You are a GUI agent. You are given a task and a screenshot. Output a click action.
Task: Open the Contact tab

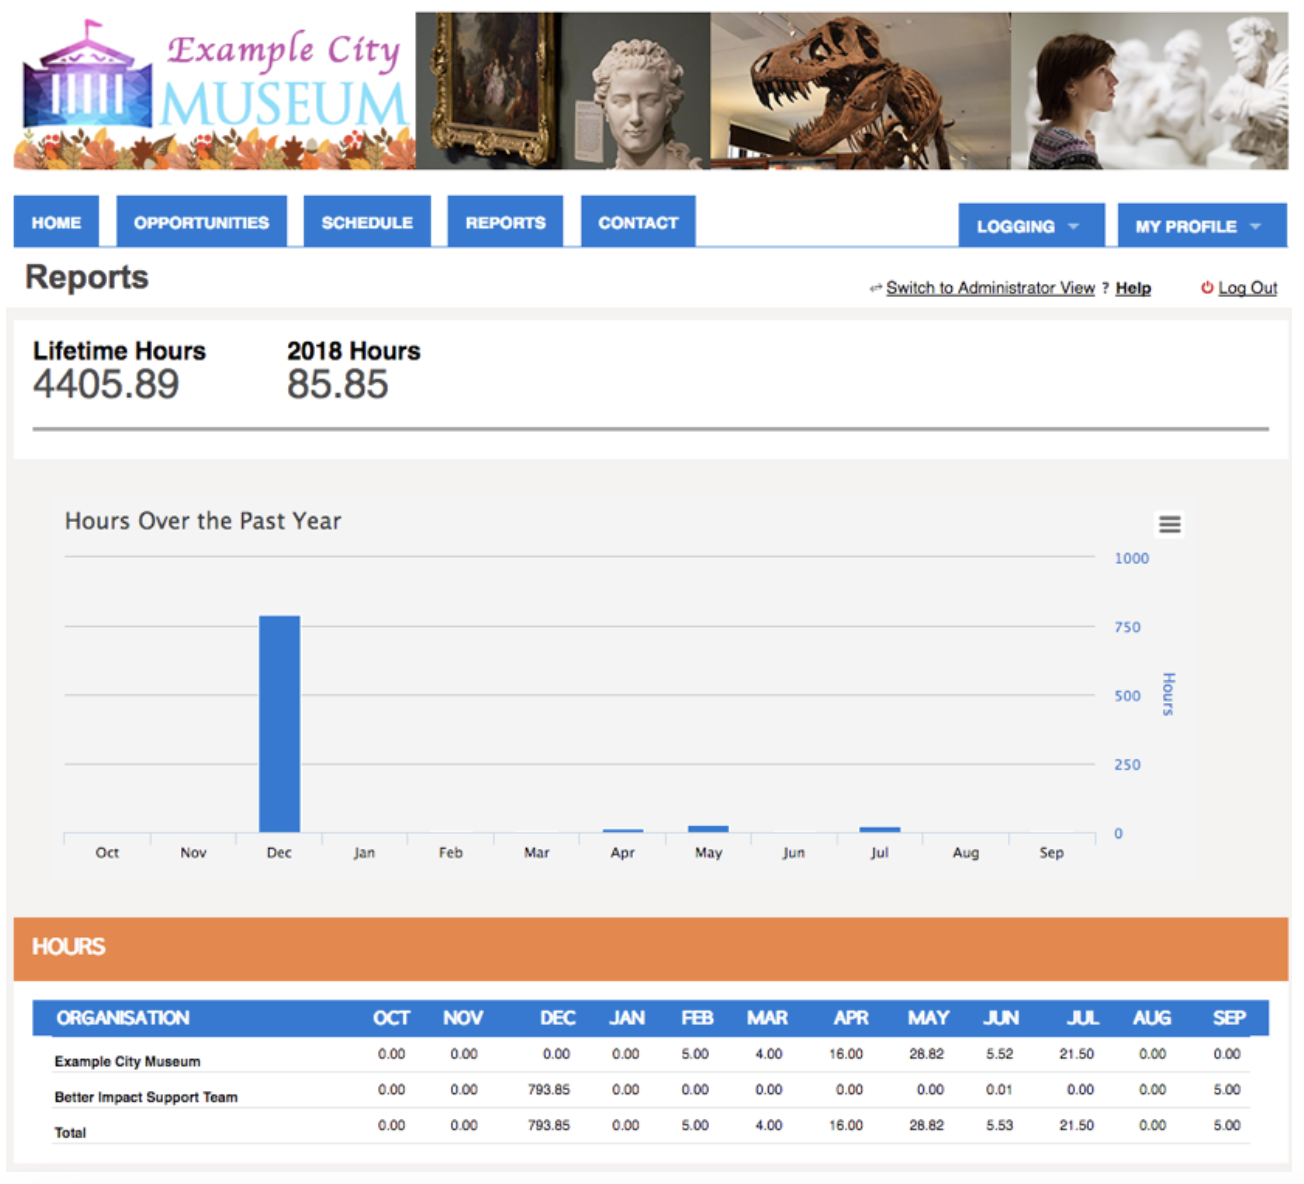coord(637,222)
